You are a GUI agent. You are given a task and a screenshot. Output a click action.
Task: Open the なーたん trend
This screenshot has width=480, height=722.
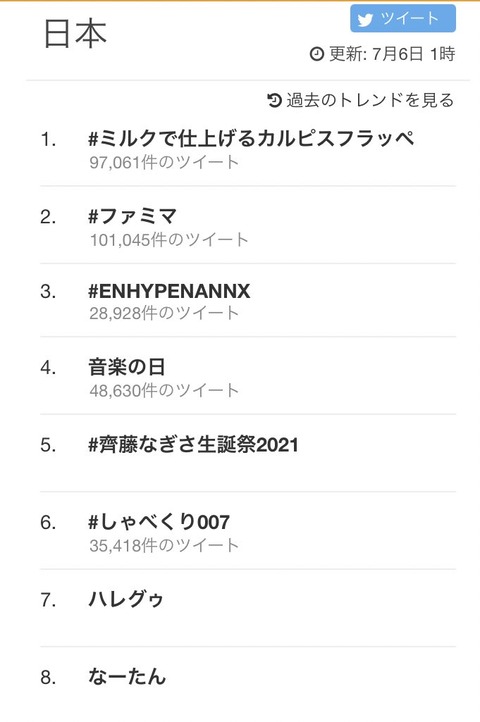point(127,676)
